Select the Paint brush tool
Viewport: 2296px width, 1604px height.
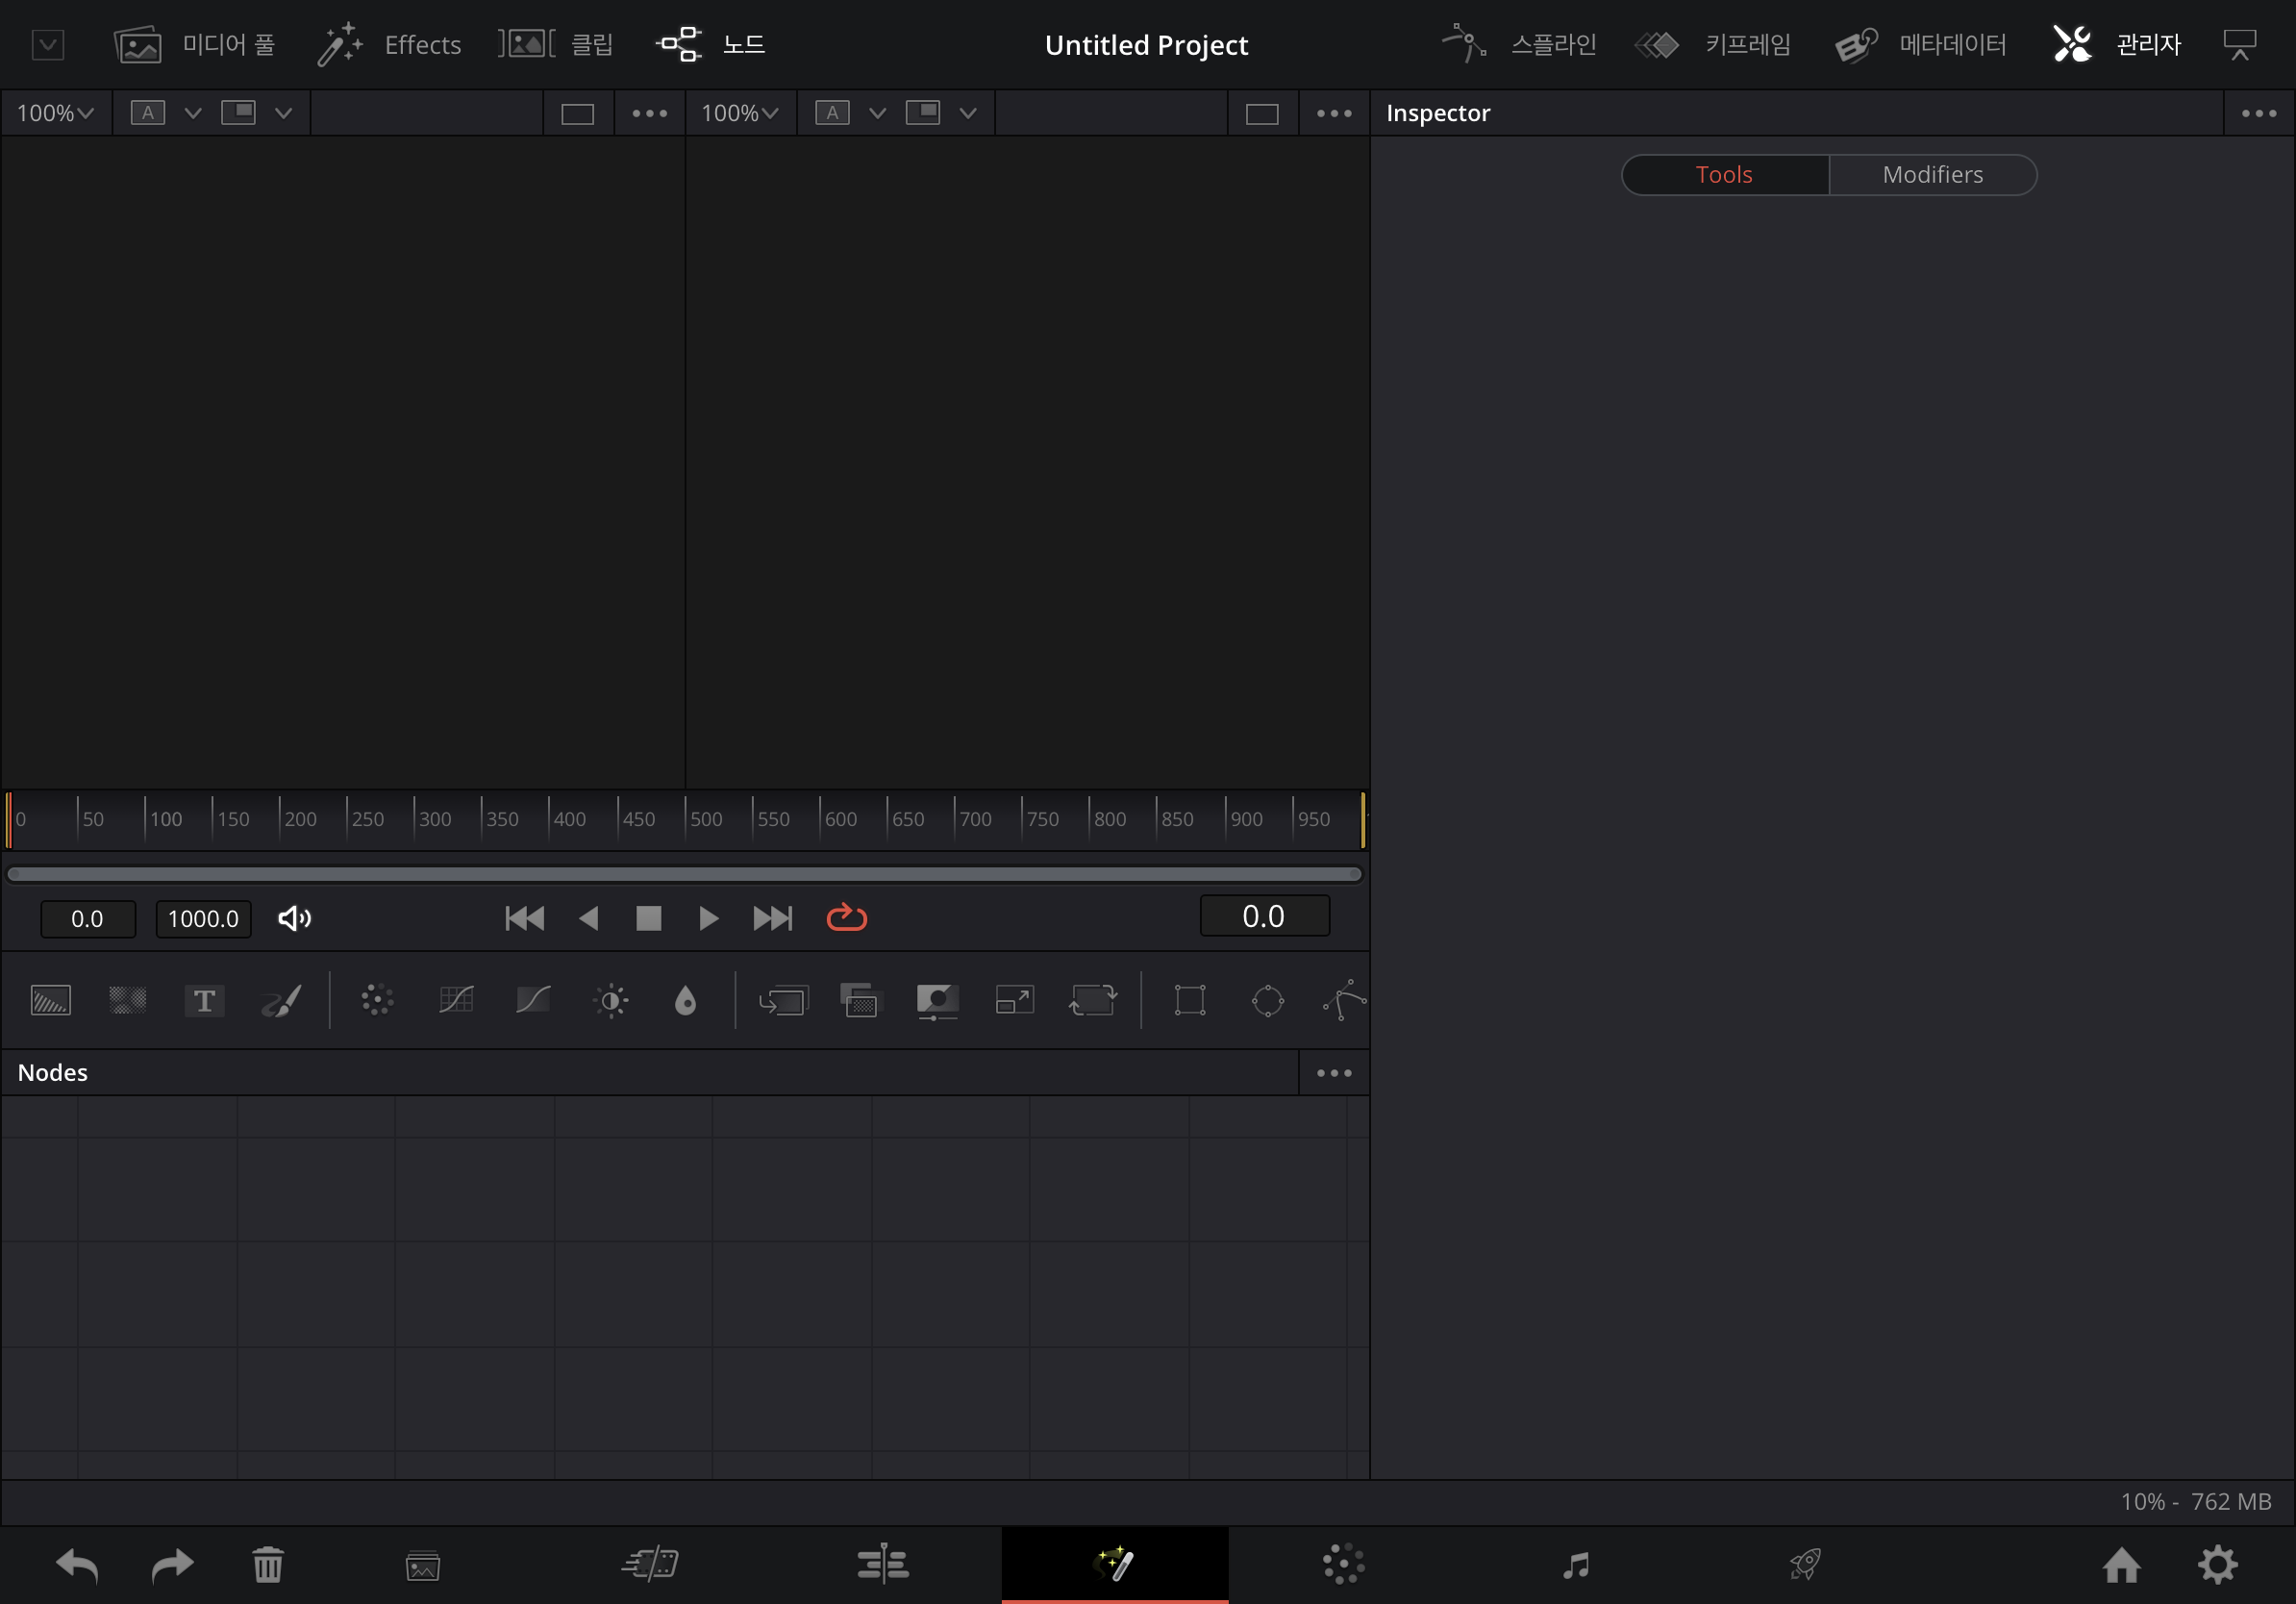281,1000
